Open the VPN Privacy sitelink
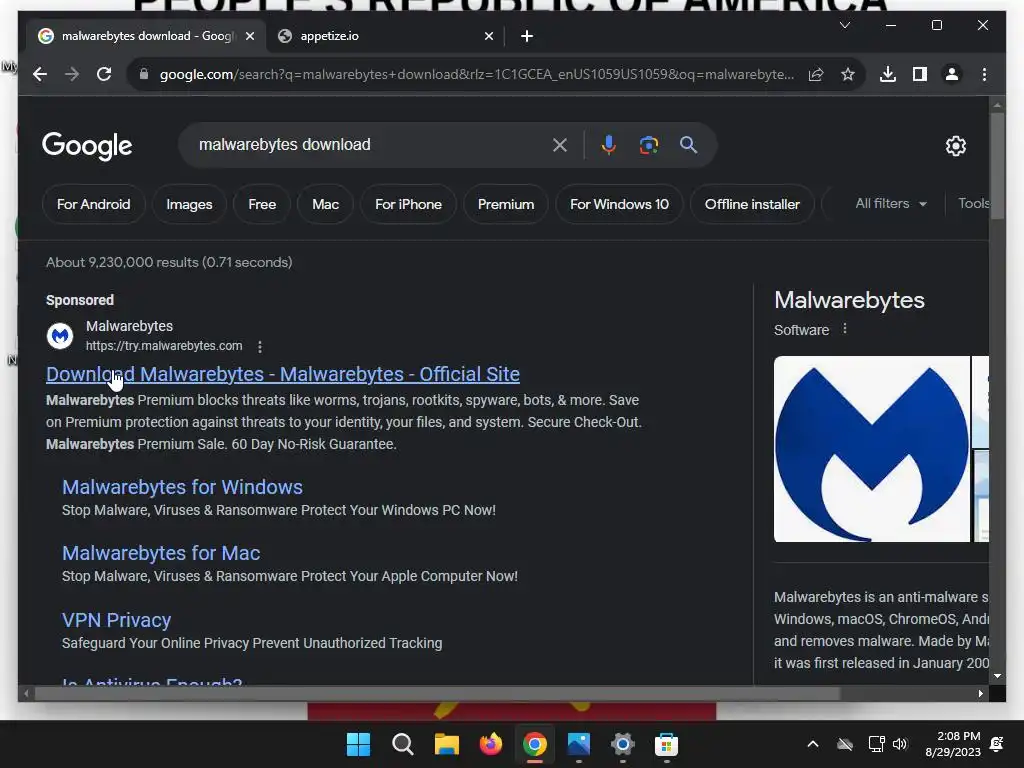Screen dimensions: 1024x768 point(116,620)
